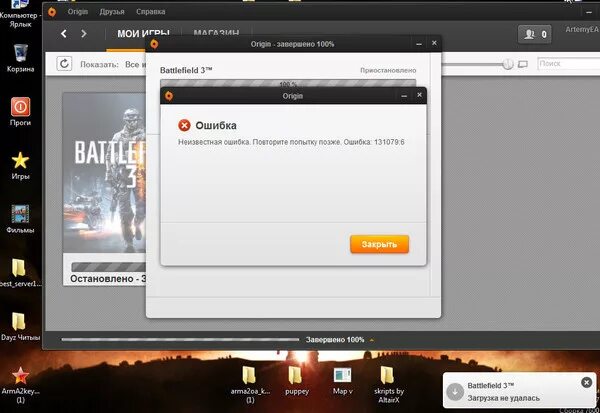This screenshot has width=600, height=413.
Task: Open the Проги desktop icon
Action: pos(20,111)
